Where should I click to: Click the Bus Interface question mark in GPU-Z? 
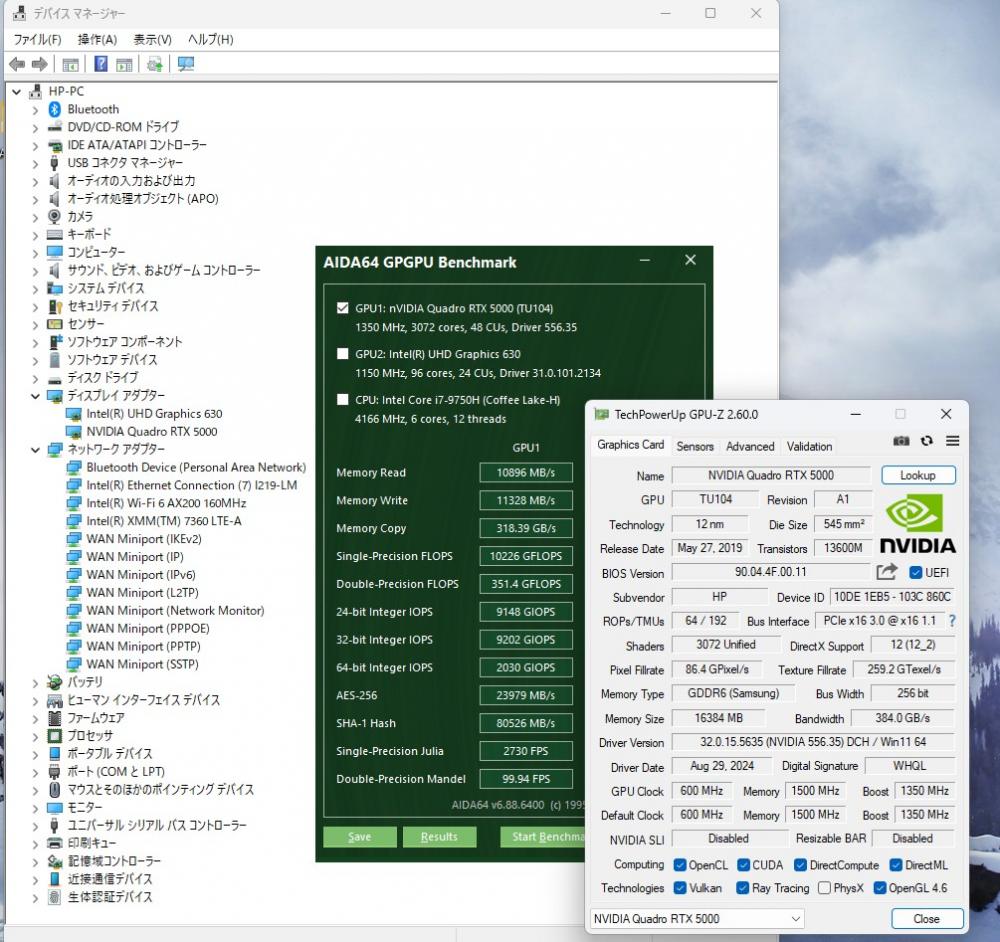(x=952, y=621)
